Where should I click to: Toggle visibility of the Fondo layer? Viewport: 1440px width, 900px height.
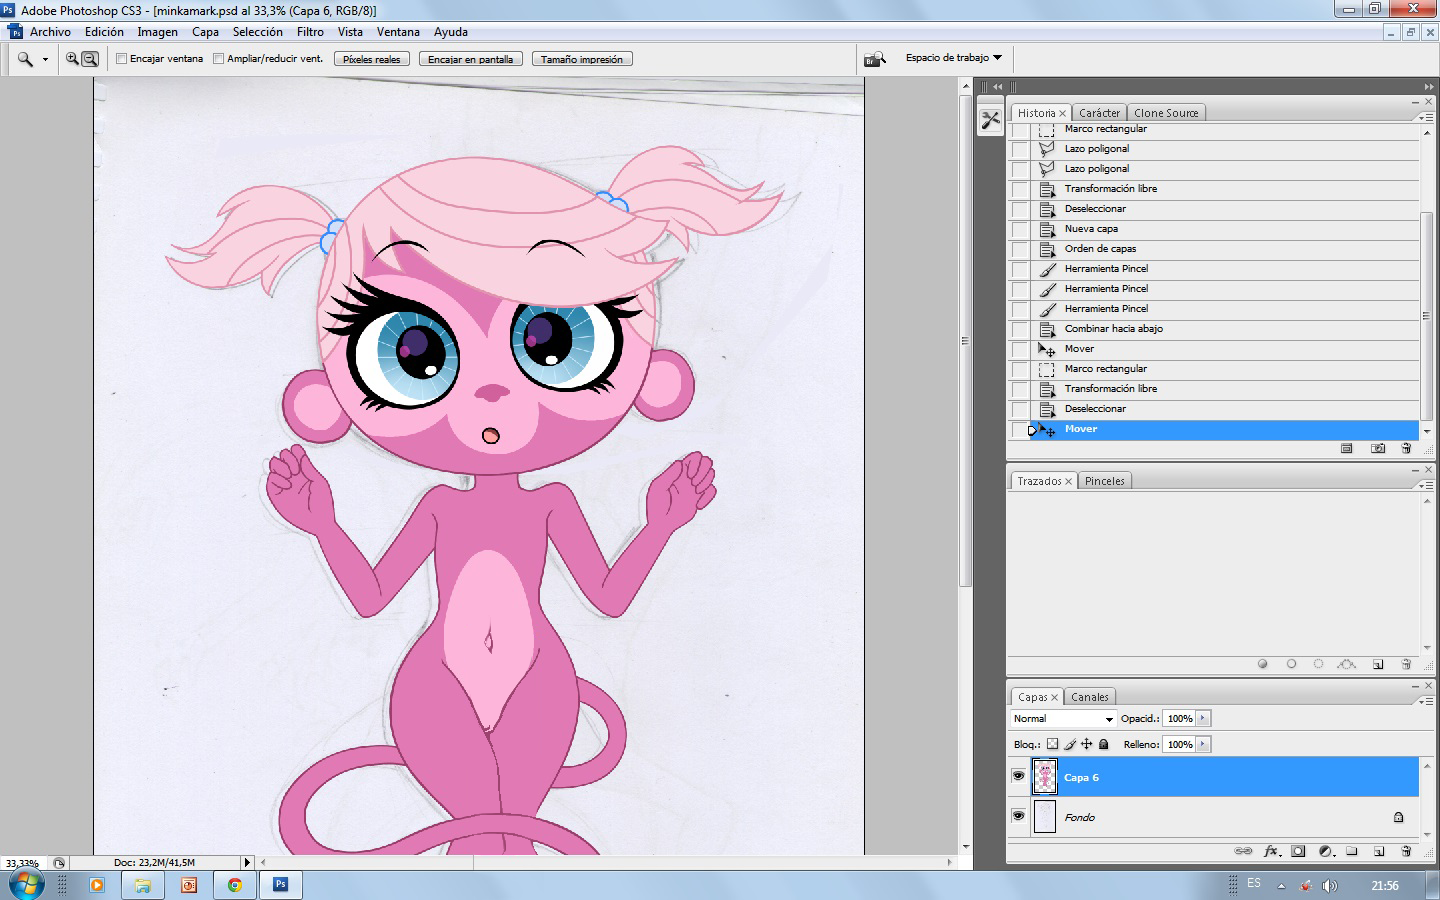[1018, 816]
